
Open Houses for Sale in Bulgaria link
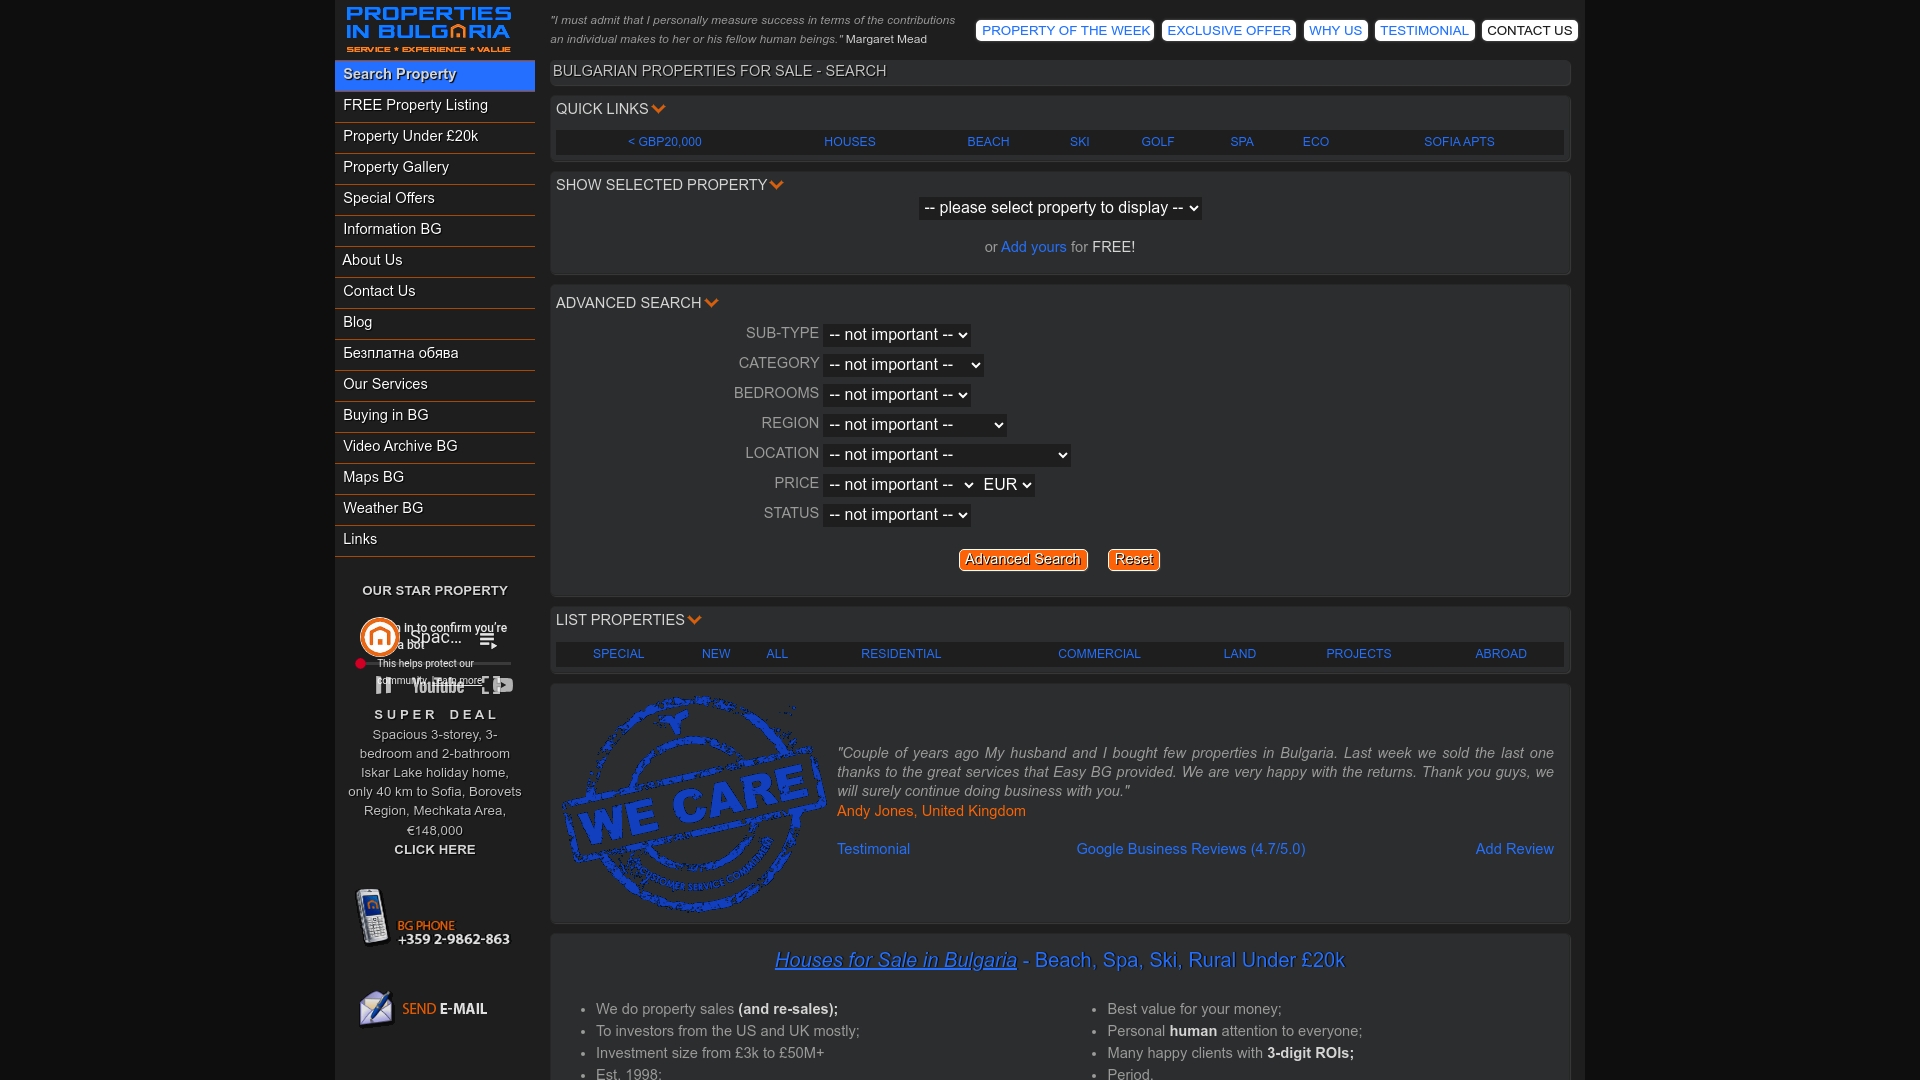895,959
